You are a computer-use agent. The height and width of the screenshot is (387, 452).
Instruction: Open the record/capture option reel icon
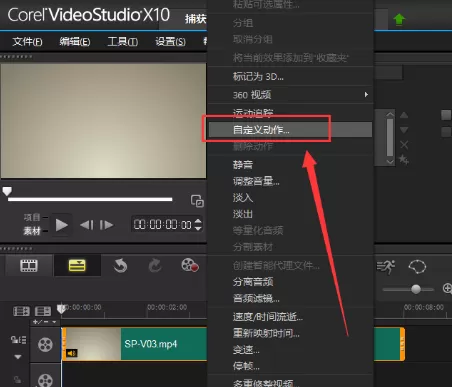point(190,265)
